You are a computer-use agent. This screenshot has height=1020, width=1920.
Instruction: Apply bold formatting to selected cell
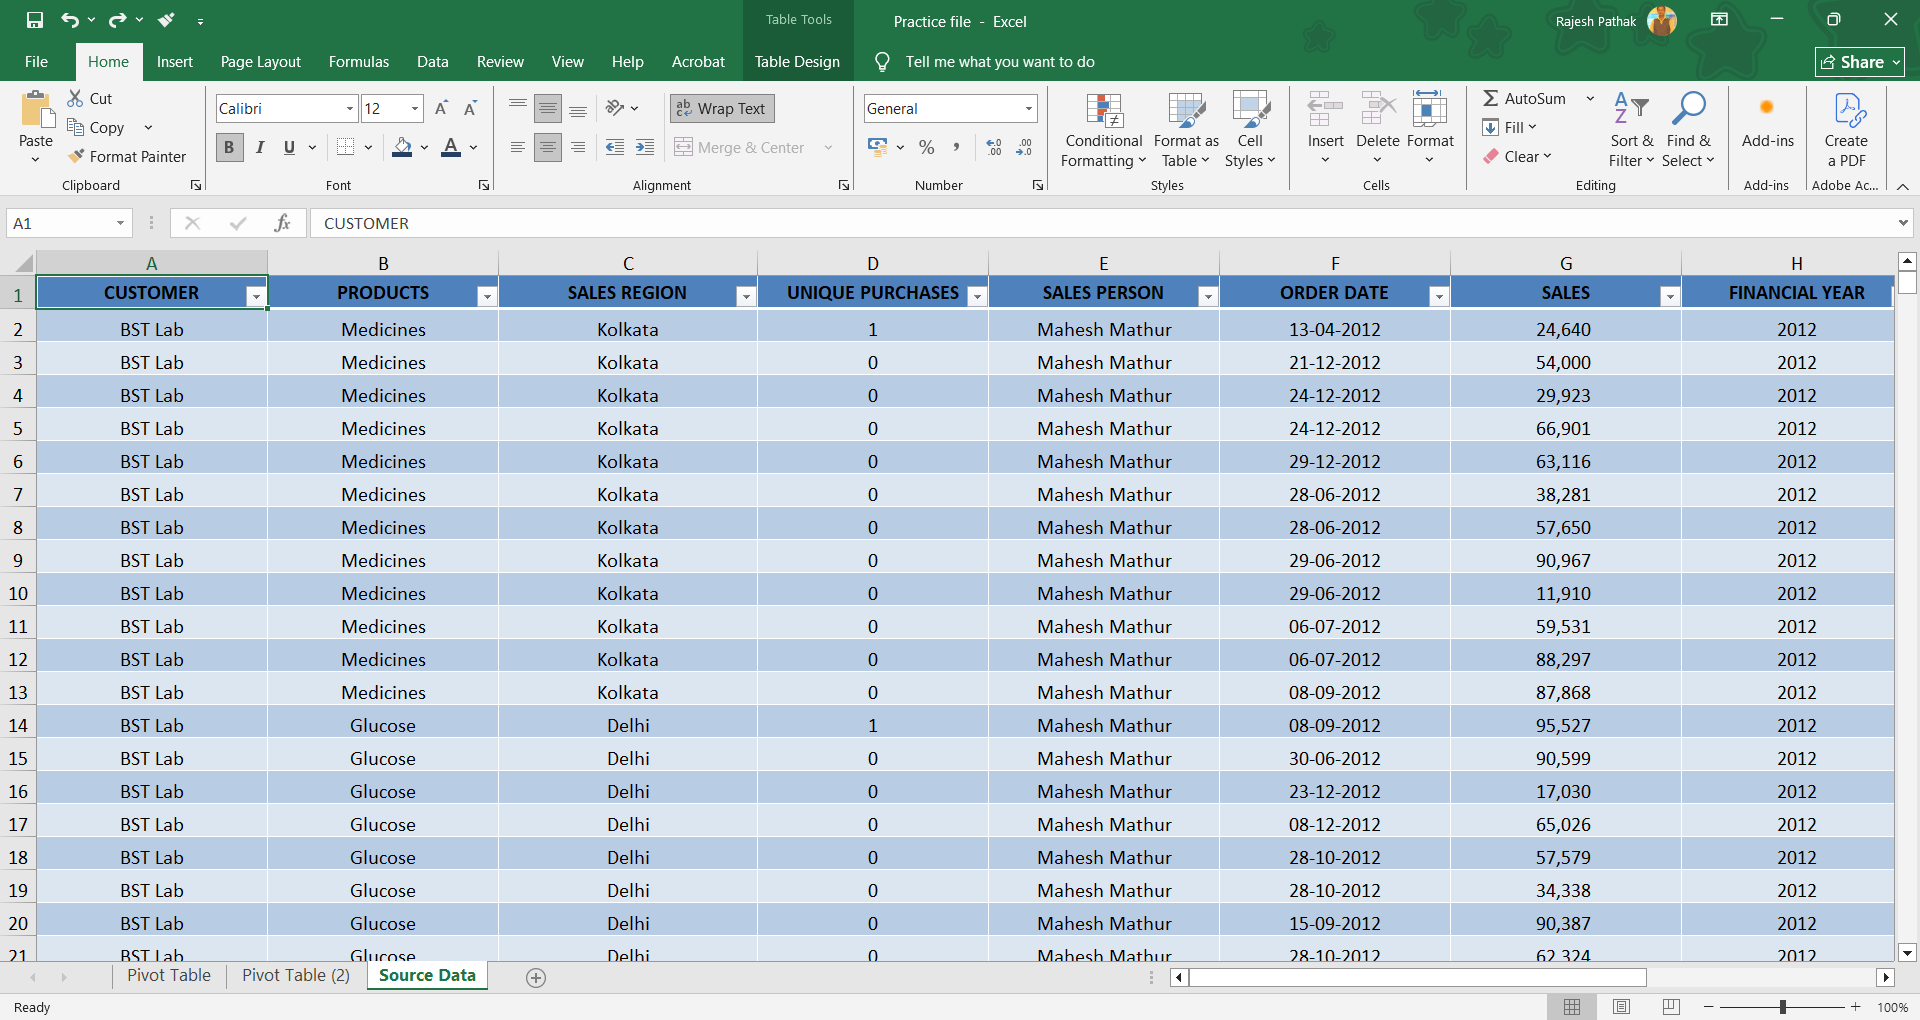[x=229, y=147]
